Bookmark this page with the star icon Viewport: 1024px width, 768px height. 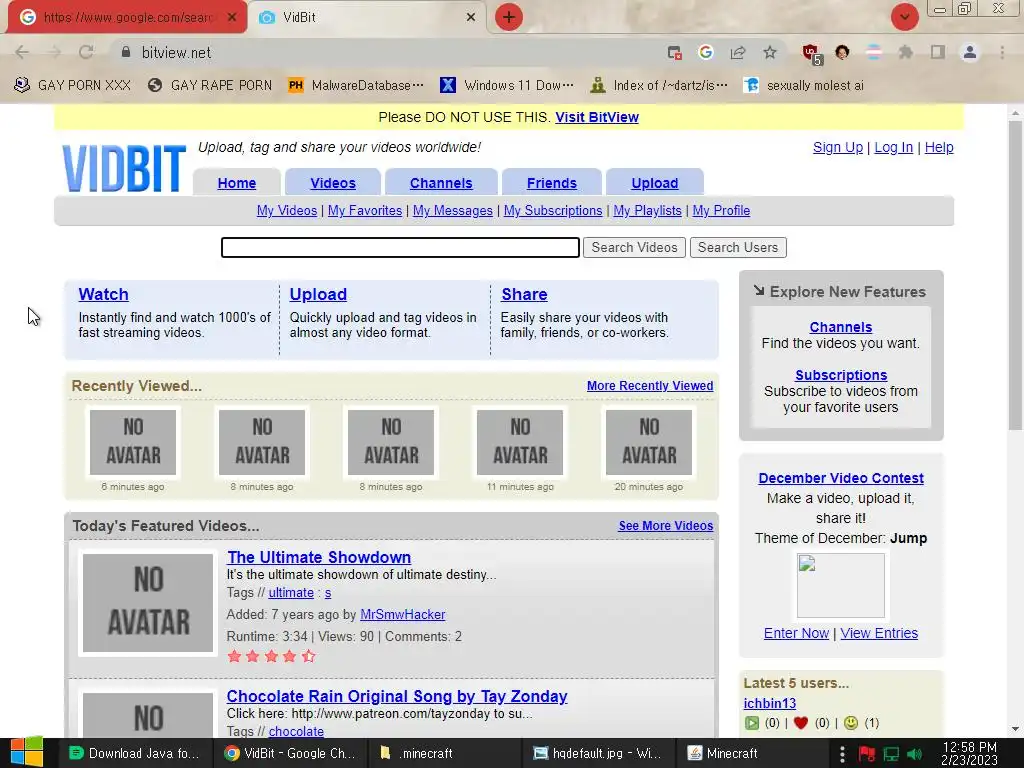click(x=770, y=52)
